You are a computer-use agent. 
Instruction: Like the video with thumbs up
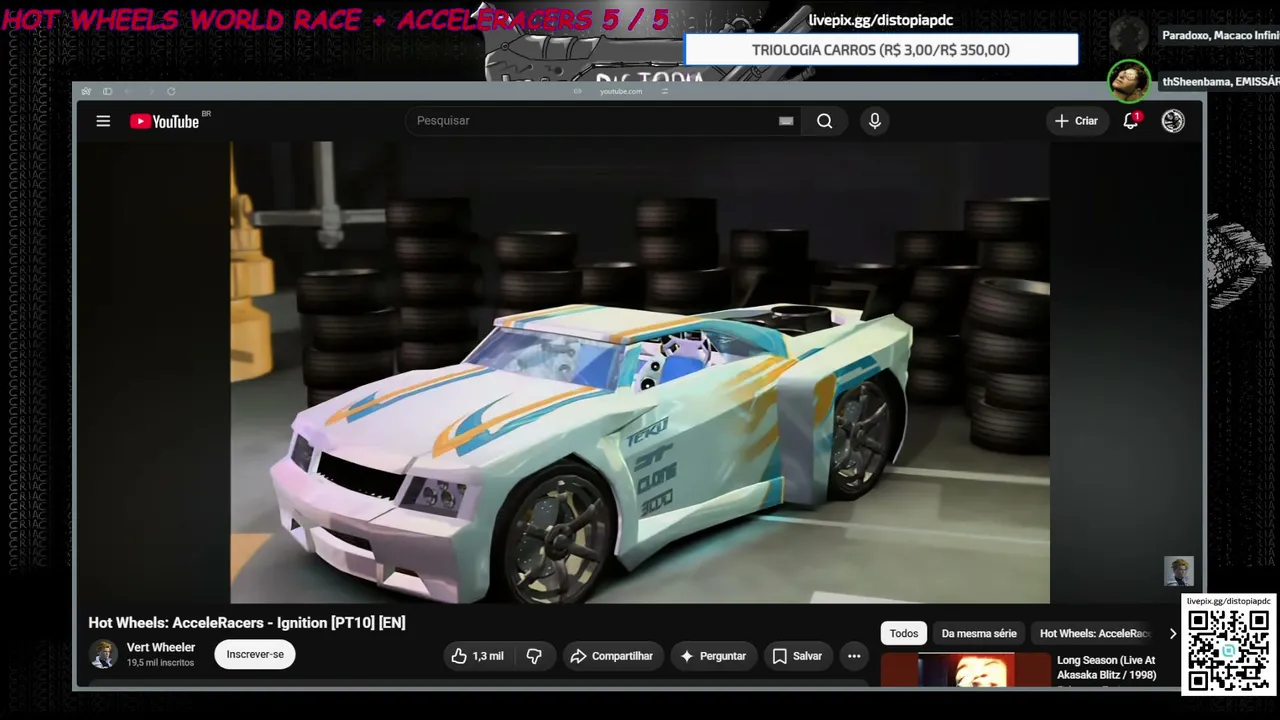point(478,656)
